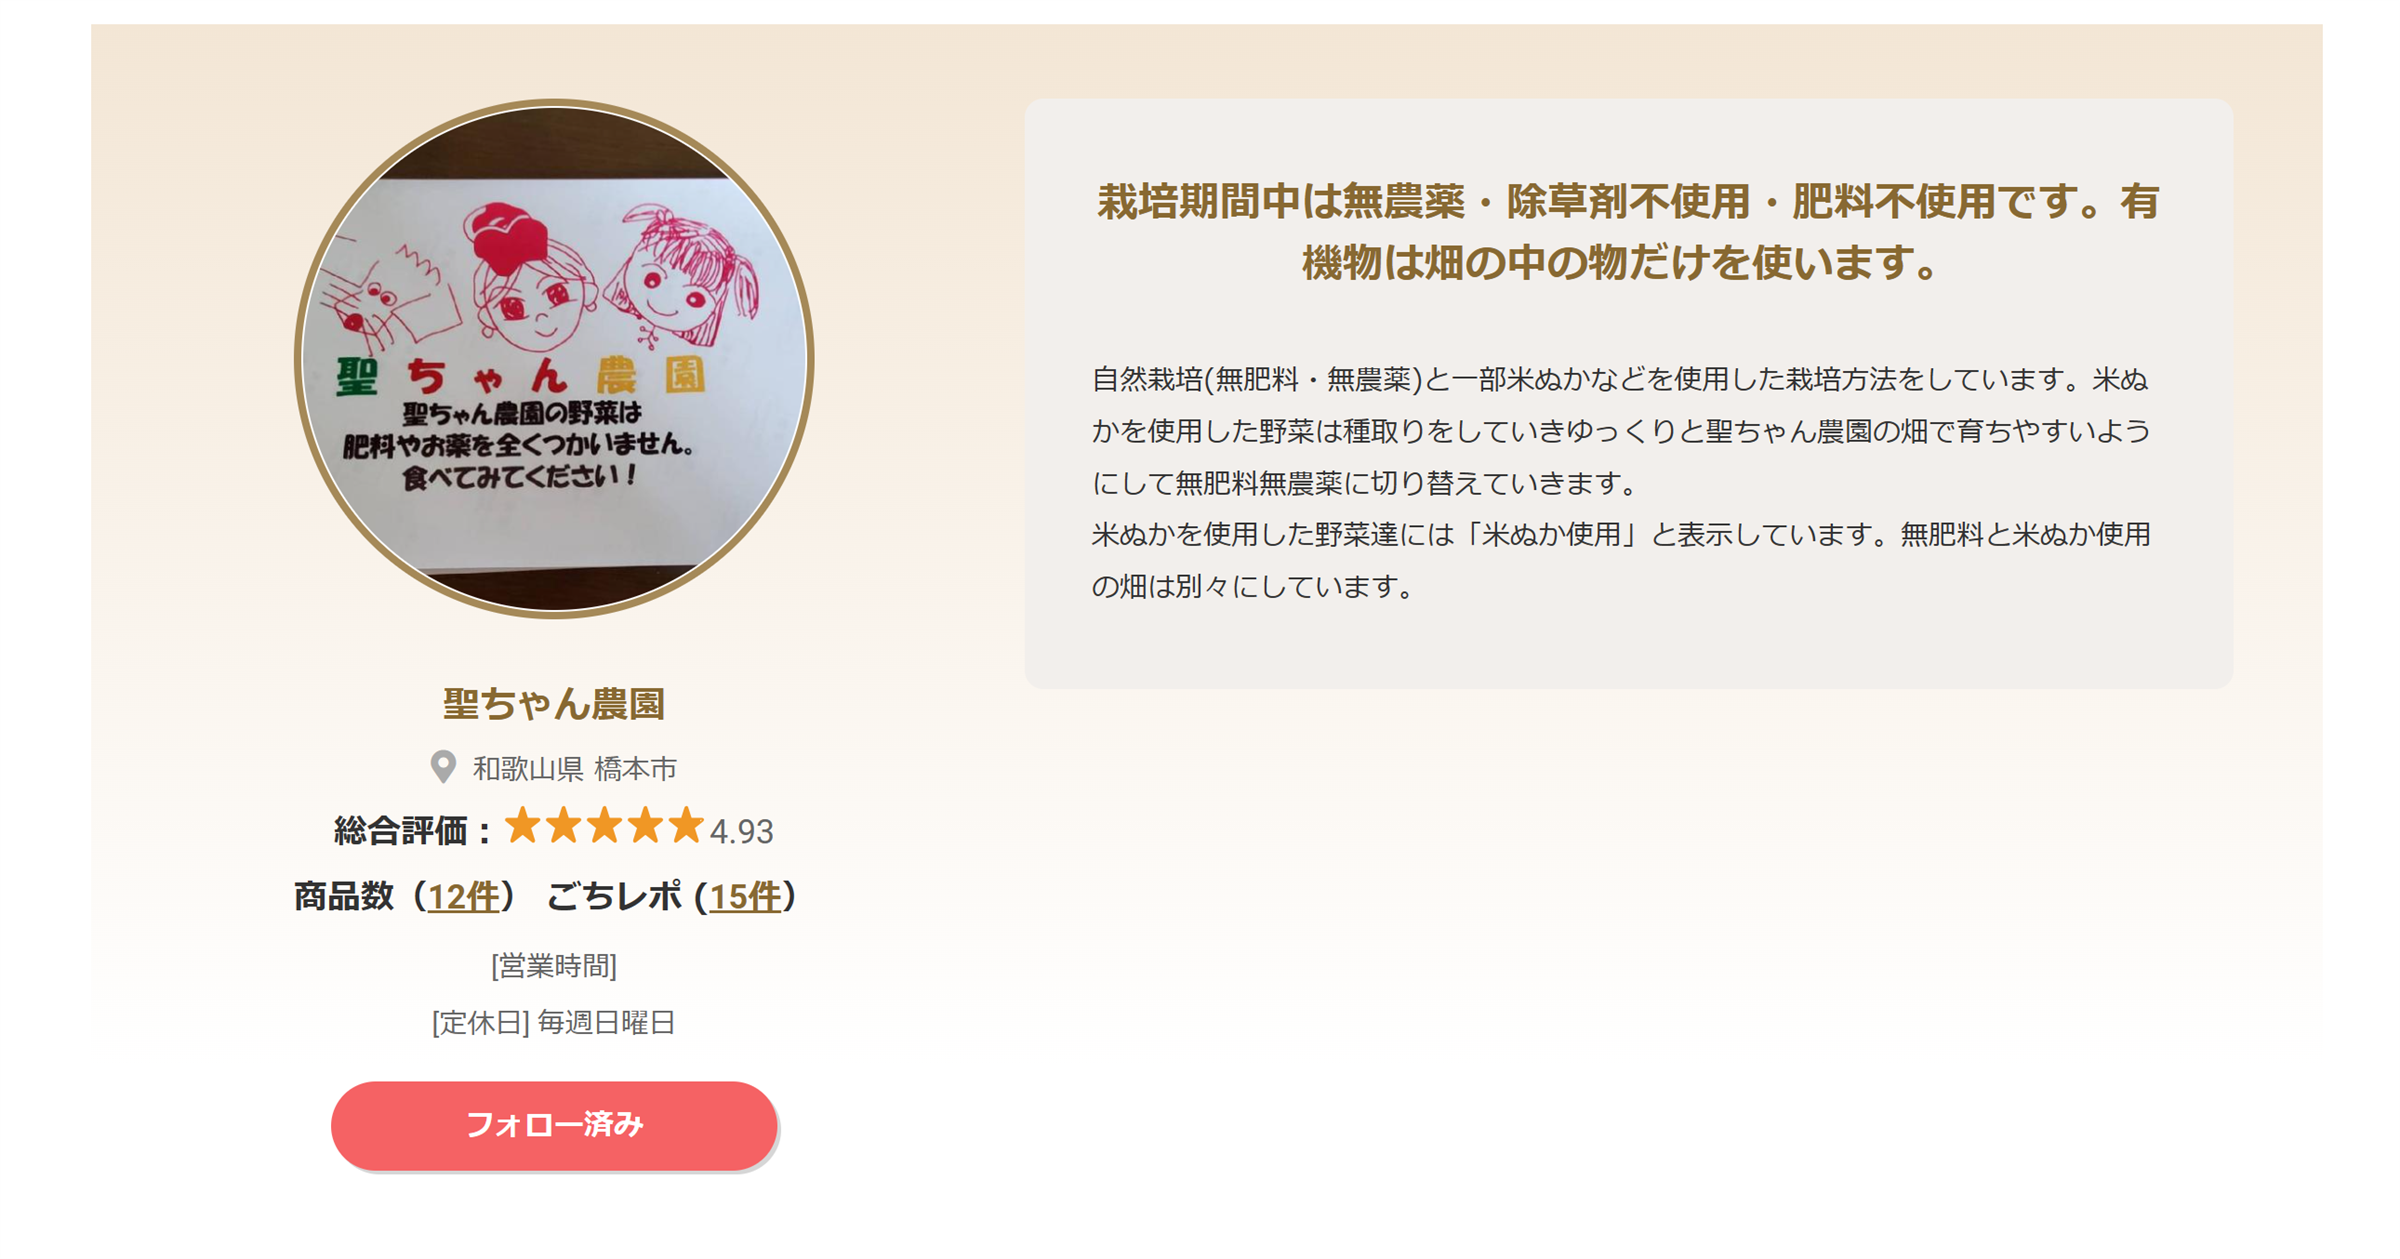This screenshot has height=1259, width=2400.
Task: Click the 栽培期間中は無農薬 headline text
Action: [x=1628, y=232]
